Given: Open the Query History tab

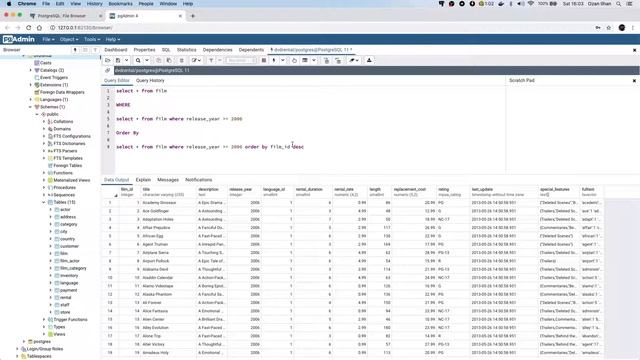Looking at the screenshot, I should point(150,80).
